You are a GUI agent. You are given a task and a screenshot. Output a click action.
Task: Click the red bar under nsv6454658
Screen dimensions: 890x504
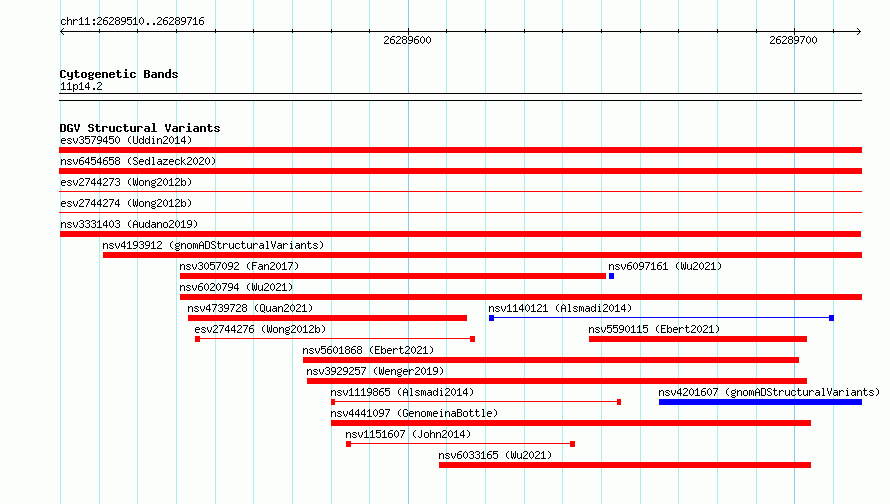[x=460, y=171]
